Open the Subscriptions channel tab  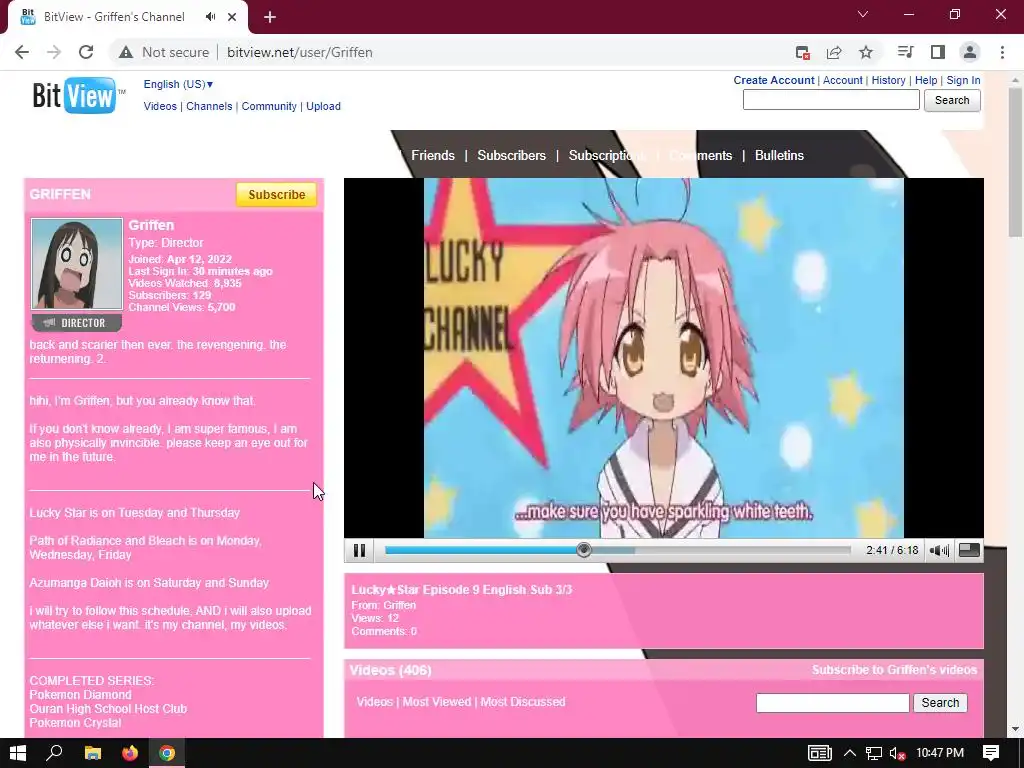(x=607, y=155)
